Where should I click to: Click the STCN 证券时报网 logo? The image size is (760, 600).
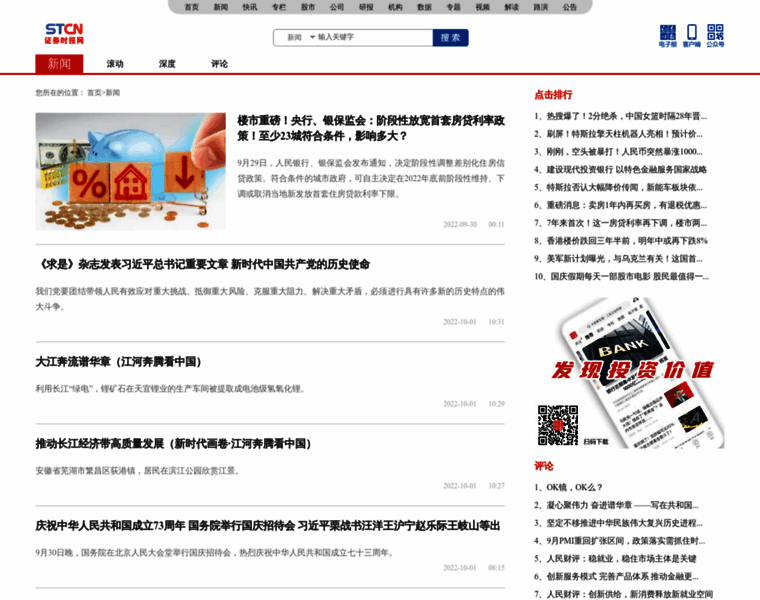pyautogui.click(x=64, y=33)
